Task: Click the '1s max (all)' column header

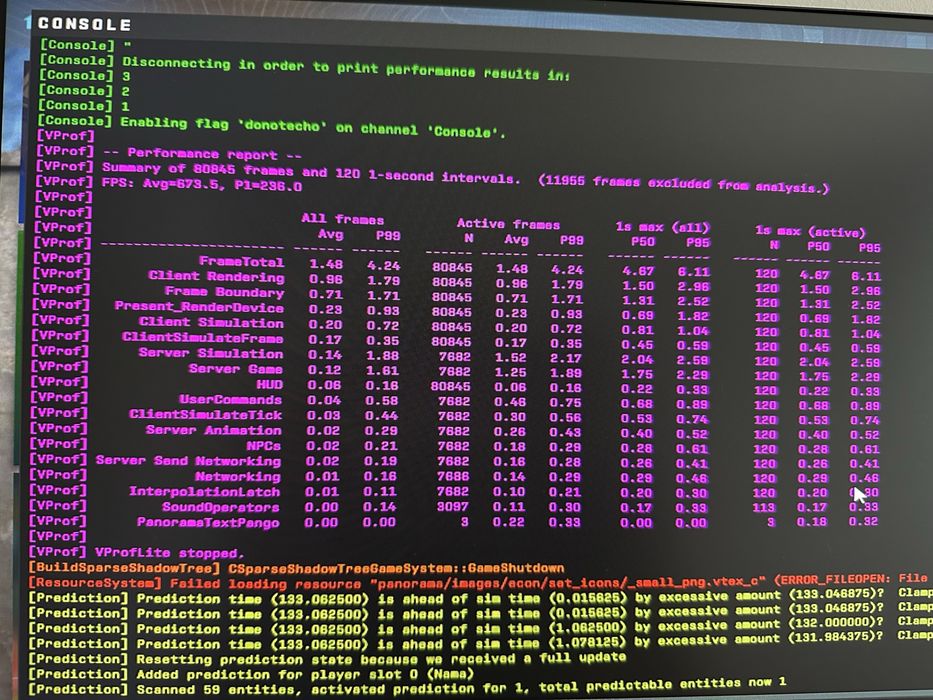Action: (x=662, y=227)
